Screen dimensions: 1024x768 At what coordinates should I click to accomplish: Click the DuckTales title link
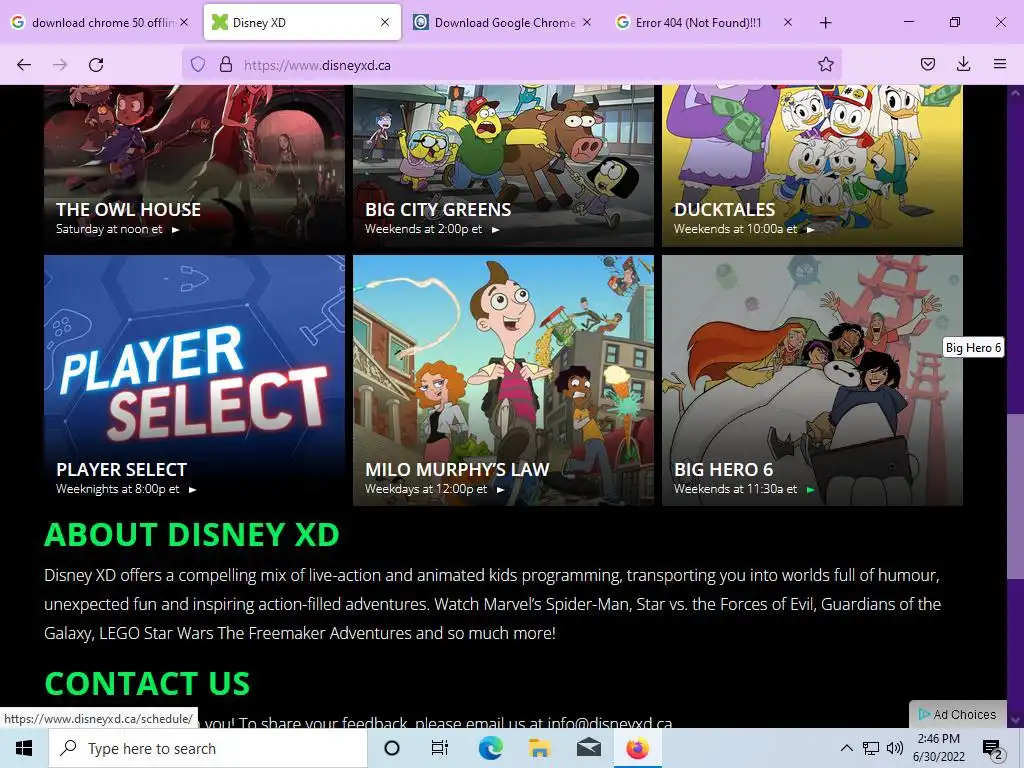pos(724,210)
